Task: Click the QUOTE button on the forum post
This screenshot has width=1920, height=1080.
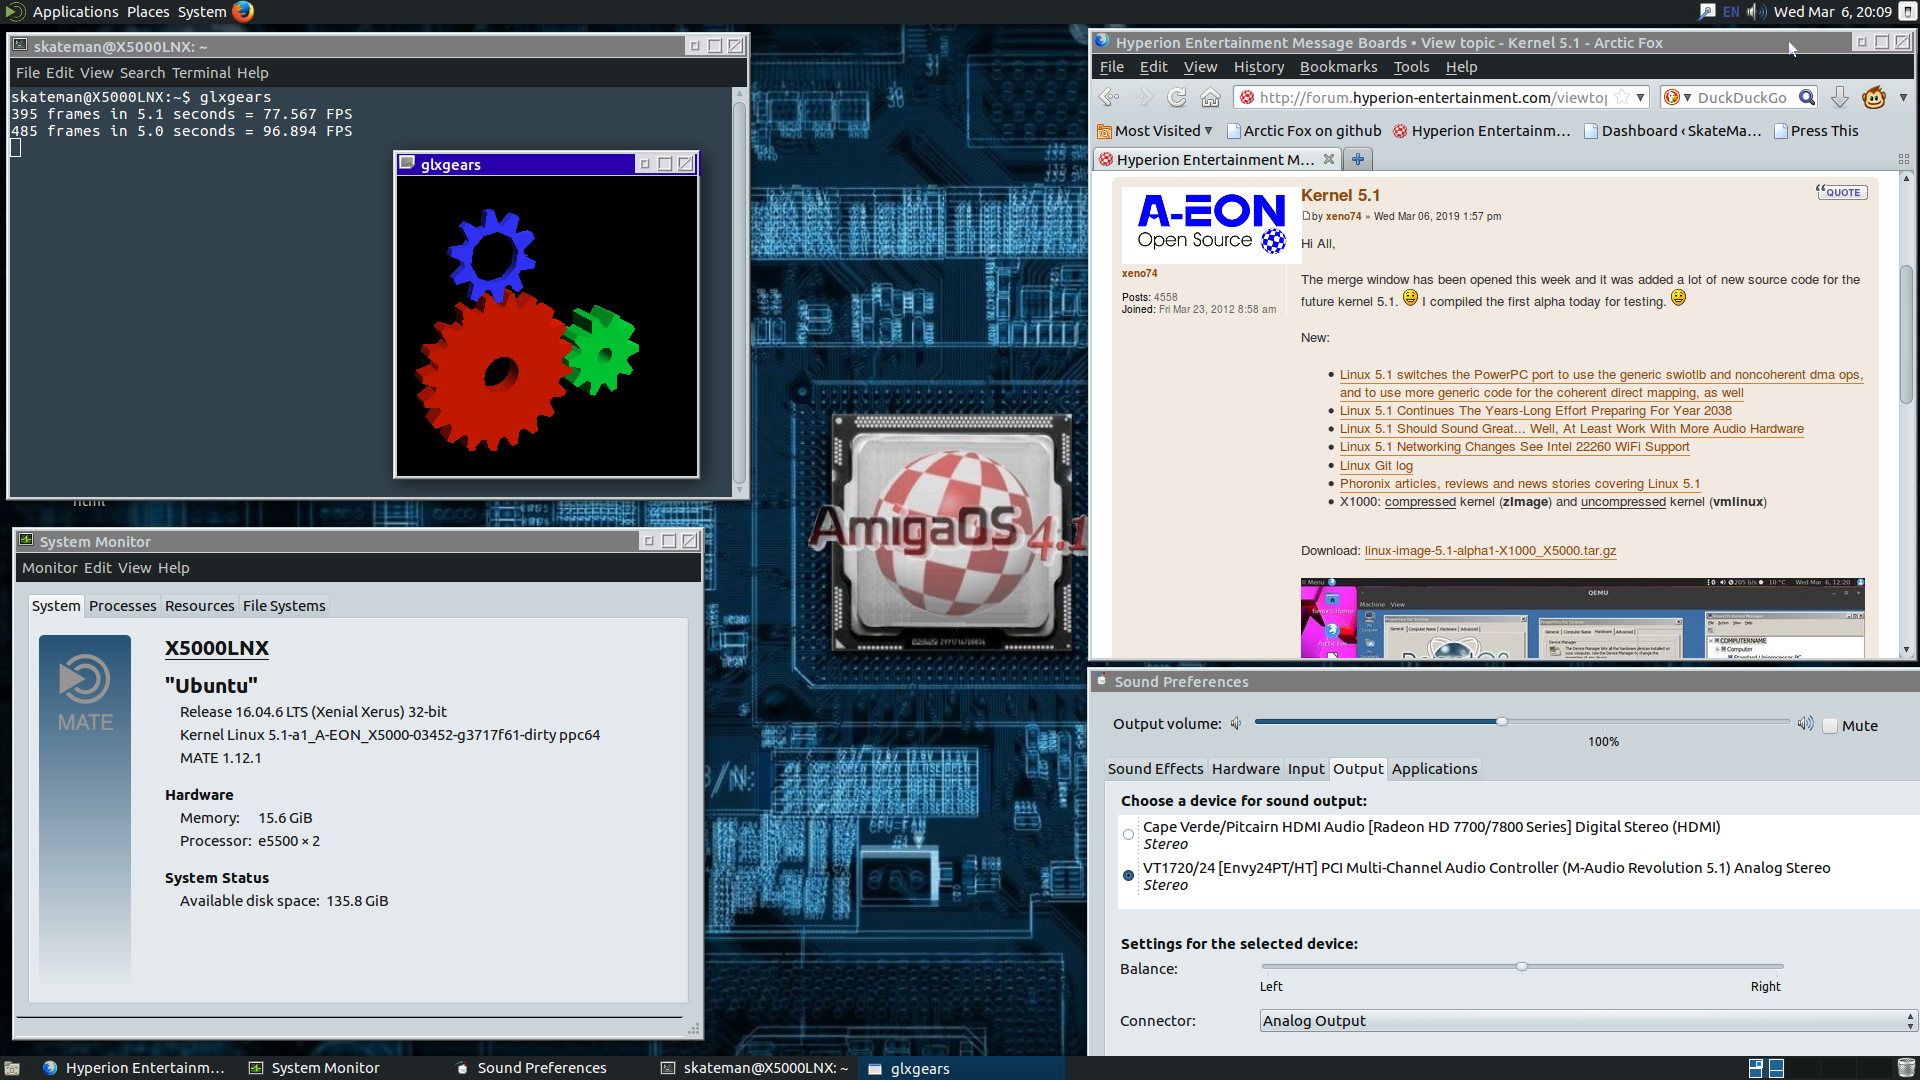Action: point(1841,192)
